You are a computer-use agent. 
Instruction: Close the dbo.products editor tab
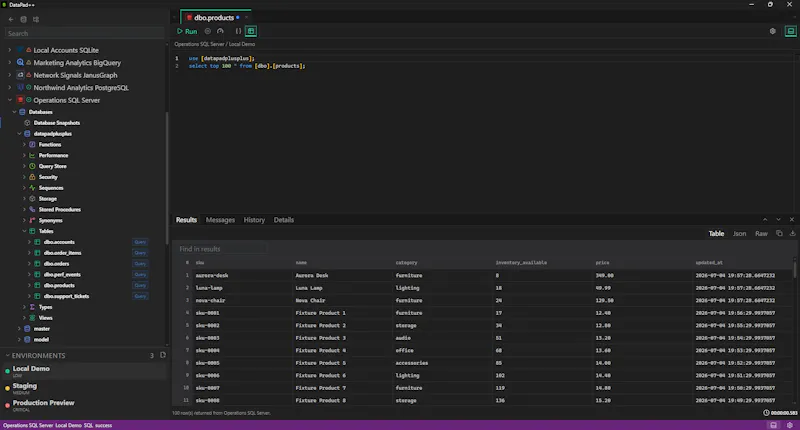(x=246, y=17)
